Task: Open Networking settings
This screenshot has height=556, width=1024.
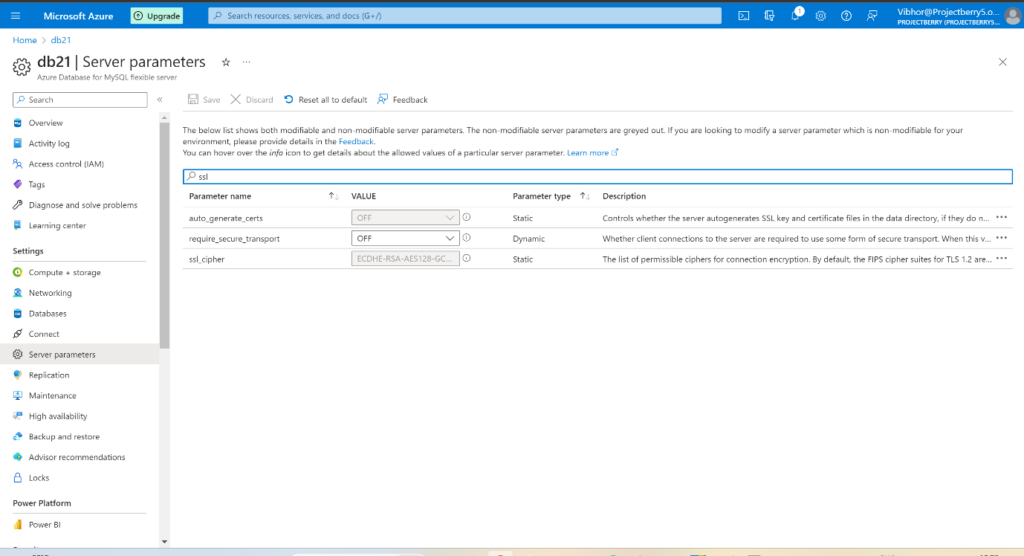Action: point(50,293)
